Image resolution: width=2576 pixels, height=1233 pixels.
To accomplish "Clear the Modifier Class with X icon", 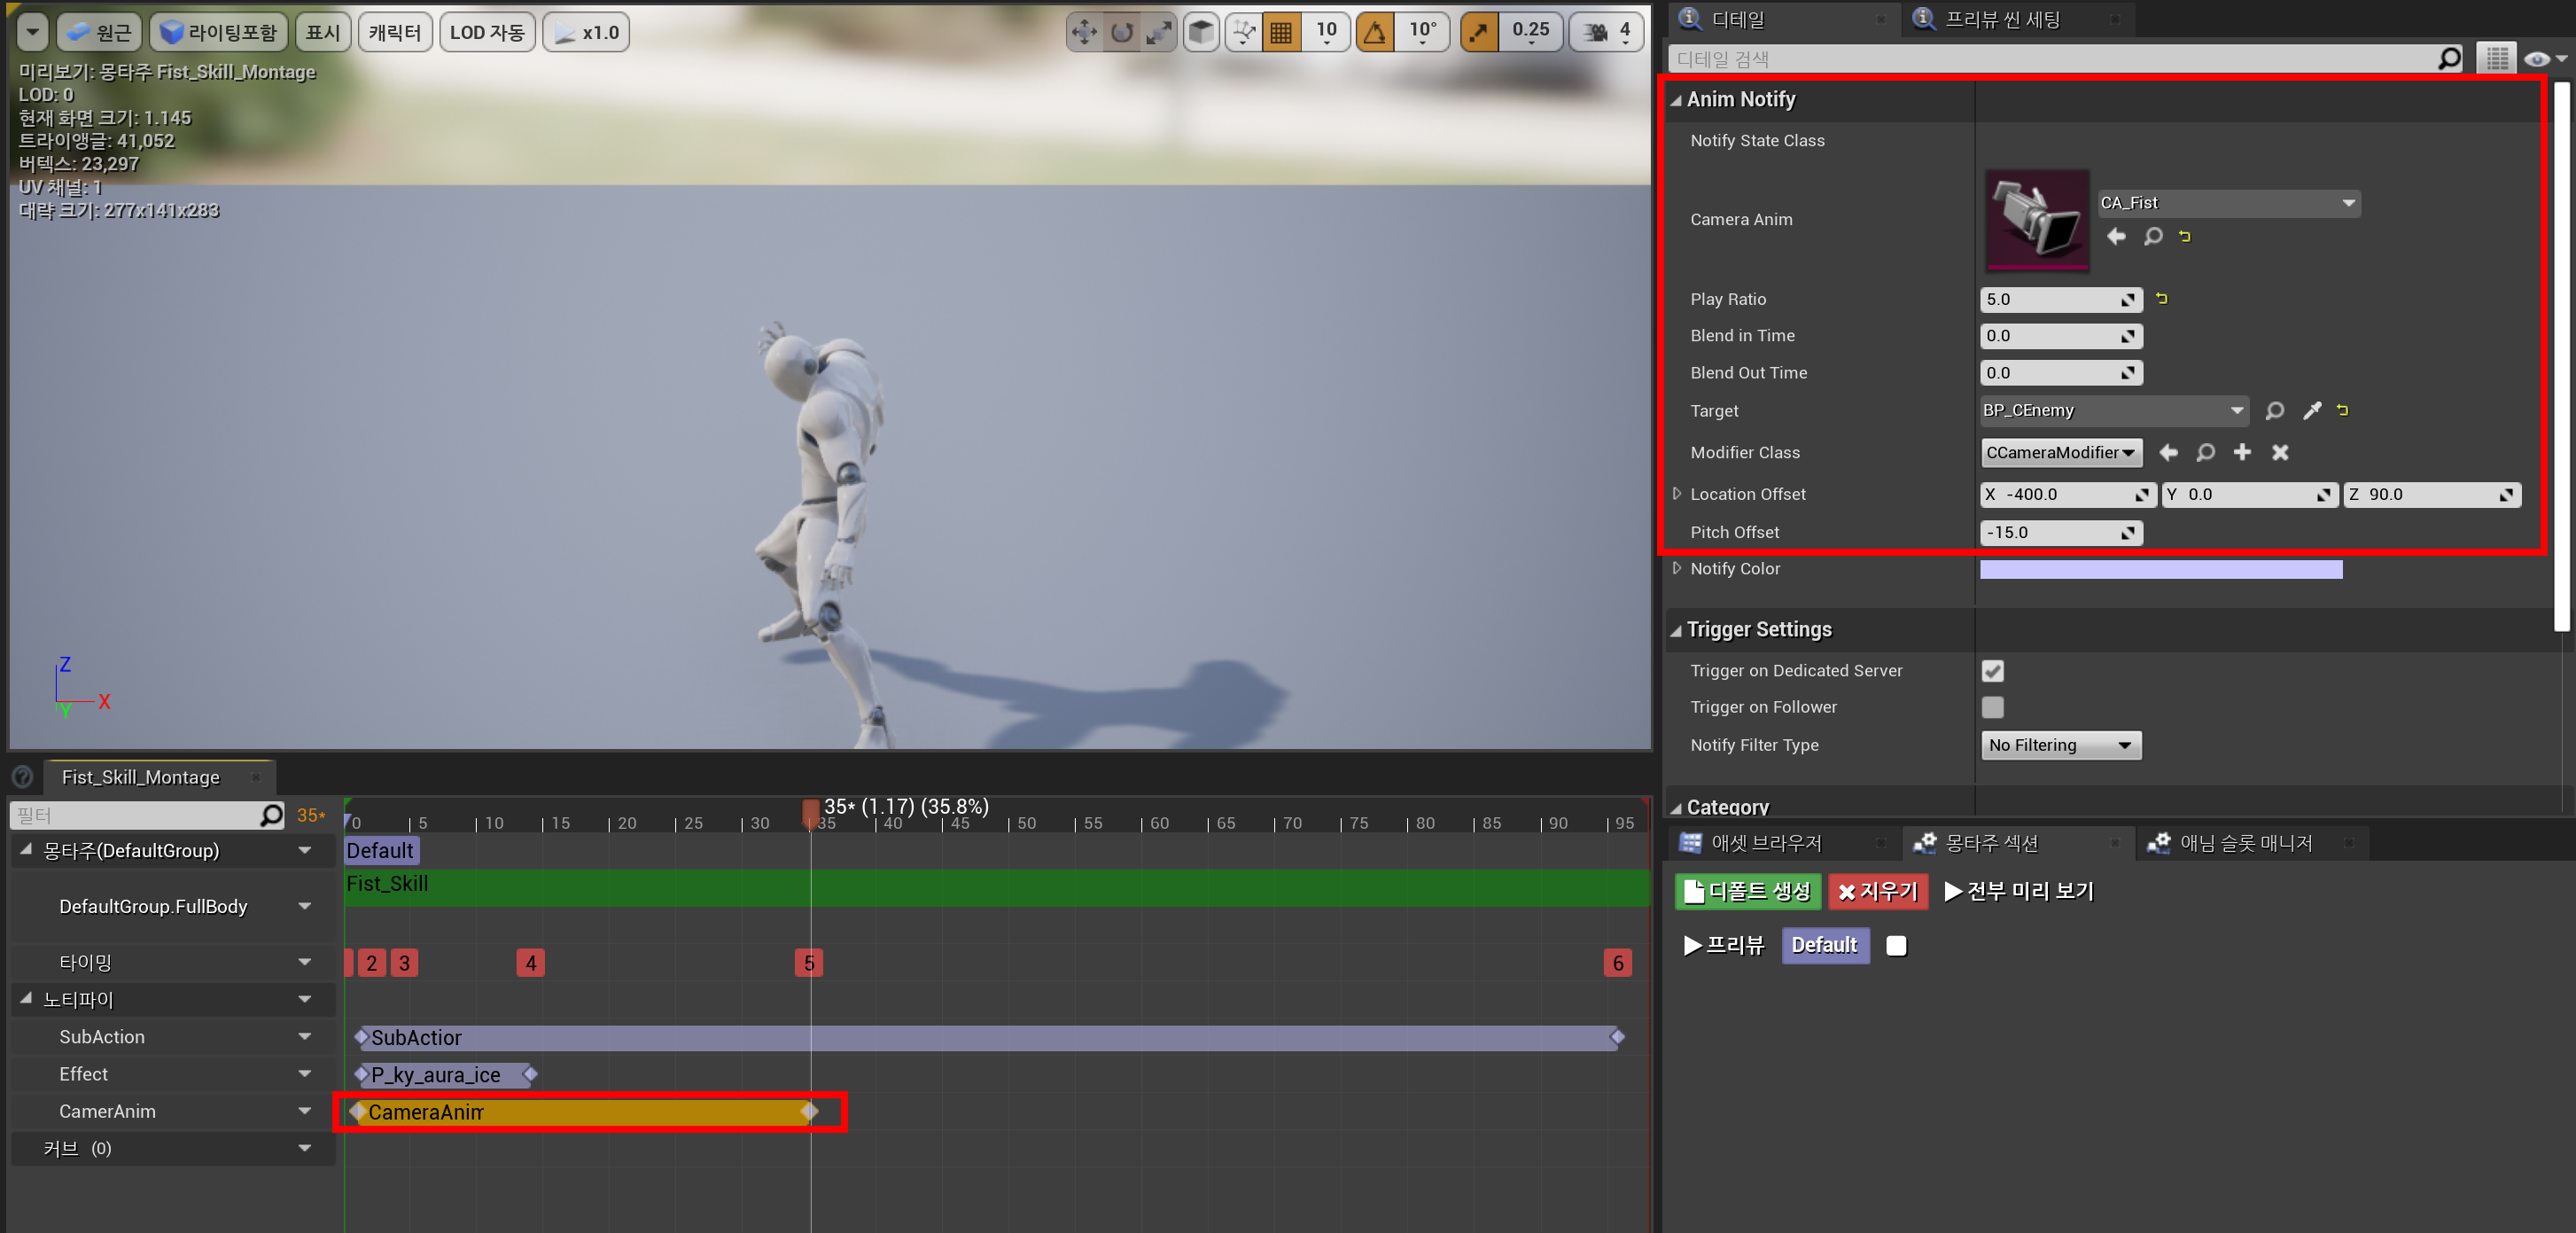I will 2280,453.
